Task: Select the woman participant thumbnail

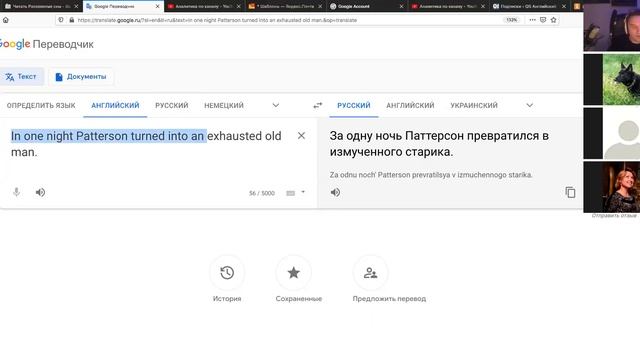Action: (x=611, y=187)
